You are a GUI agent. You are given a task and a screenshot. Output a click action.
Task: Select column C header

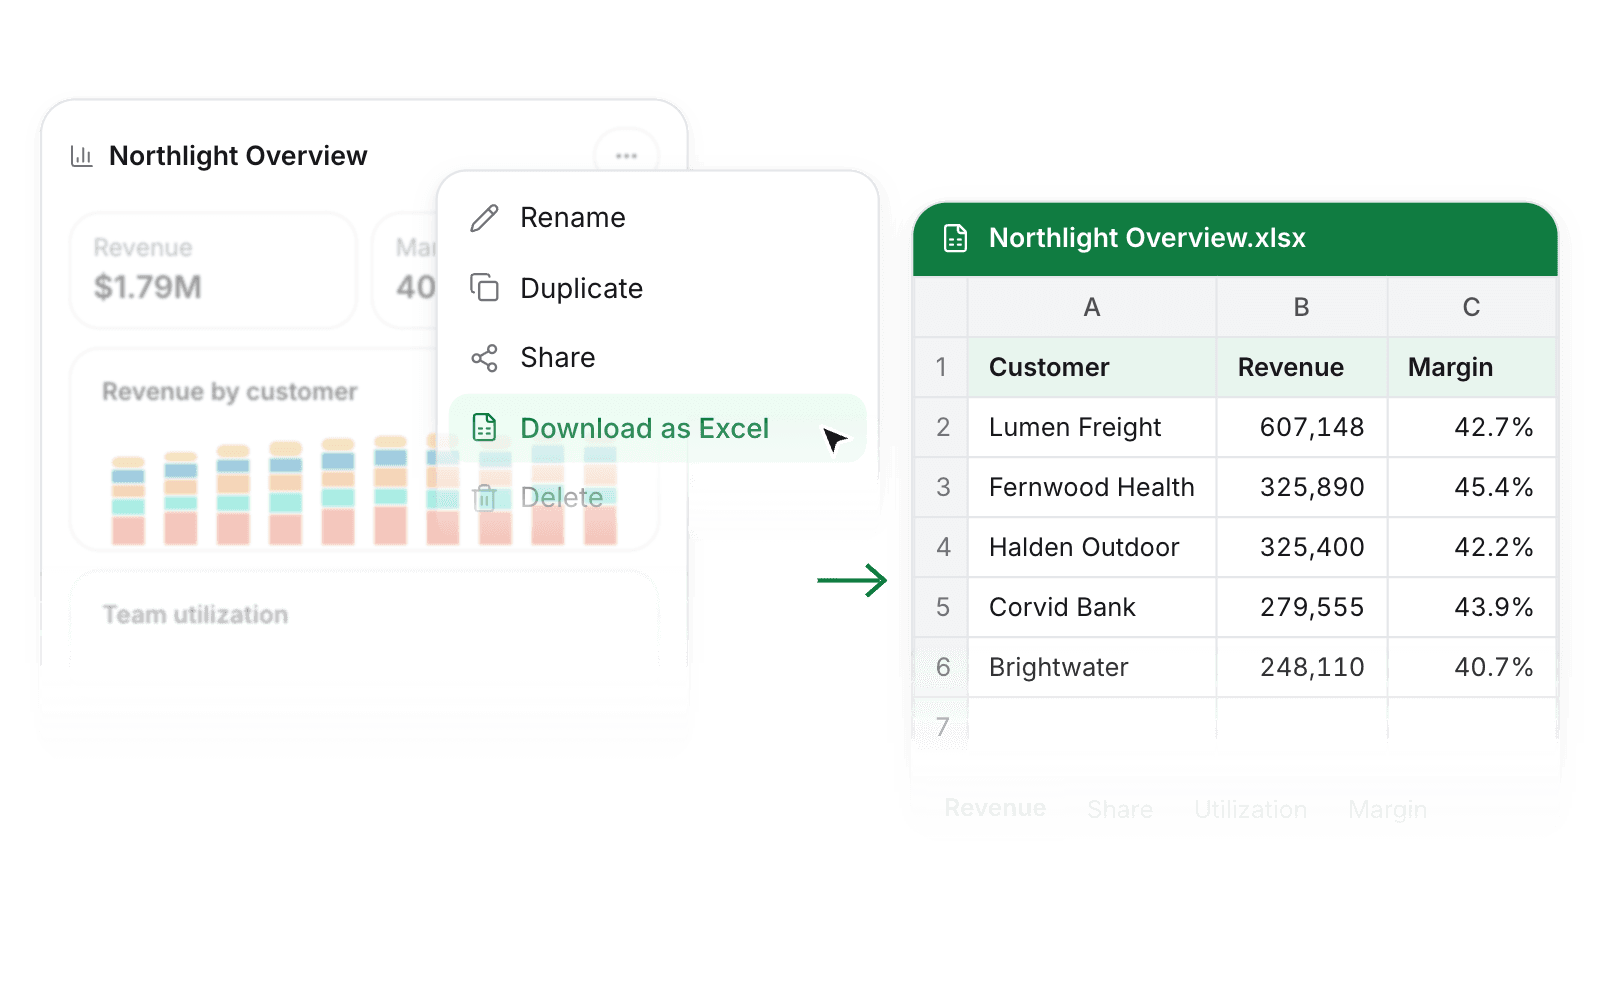pyautogui.click(x=1472, y=307)
